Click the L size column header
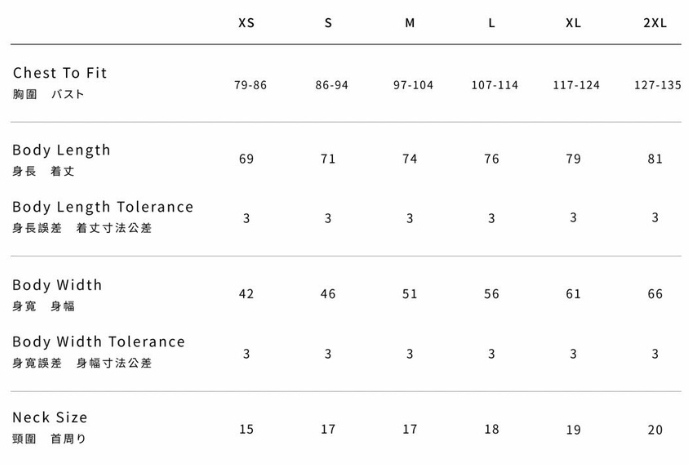This screenshot has height=465, width=689. pos(492,22)
